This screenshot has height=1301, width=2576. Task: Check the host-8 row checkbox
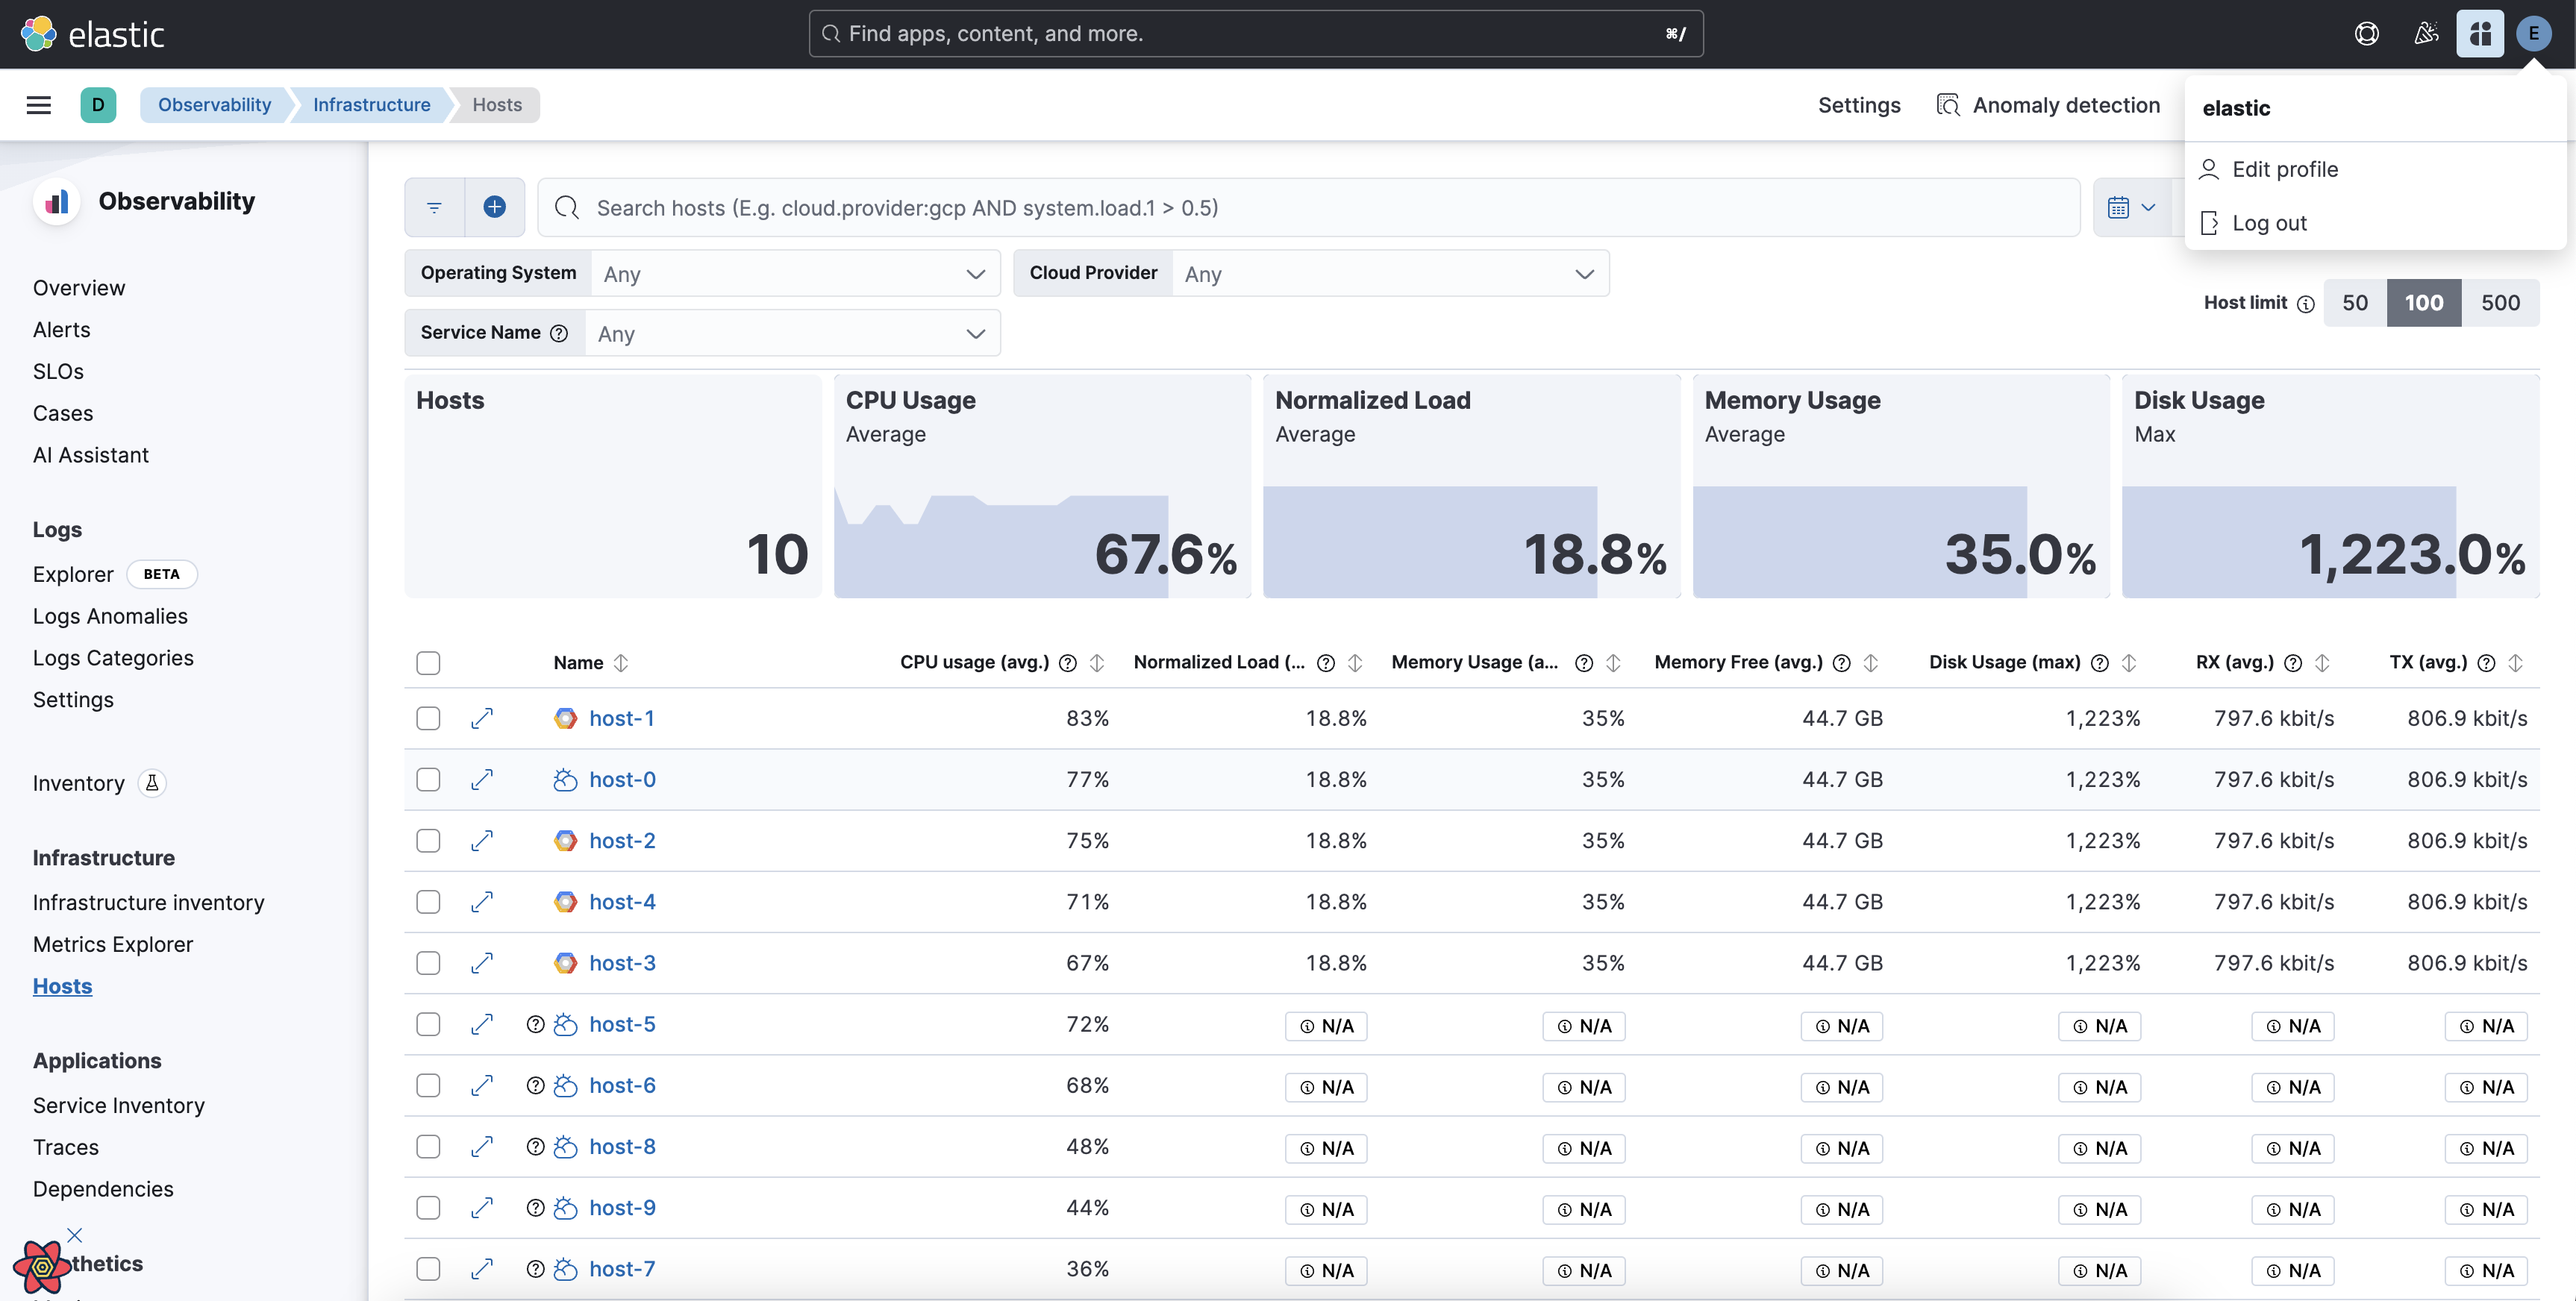click(x=428, y=1147)
